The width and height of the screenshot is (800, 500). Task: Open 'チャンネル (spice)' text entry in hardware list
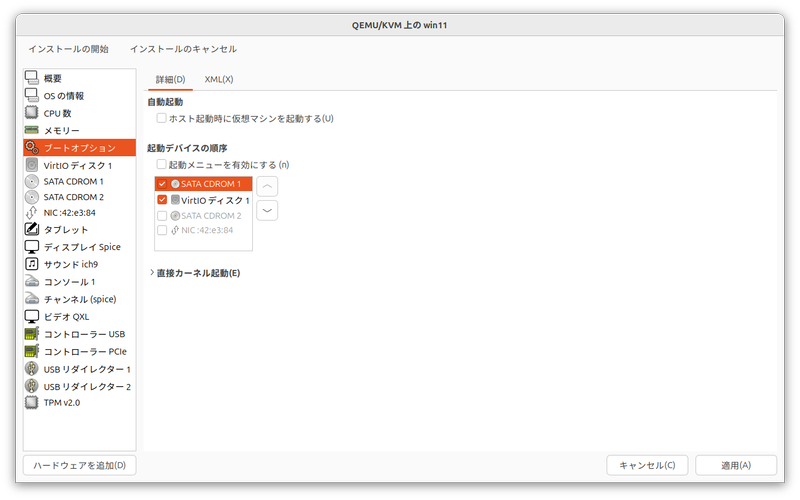80,299
